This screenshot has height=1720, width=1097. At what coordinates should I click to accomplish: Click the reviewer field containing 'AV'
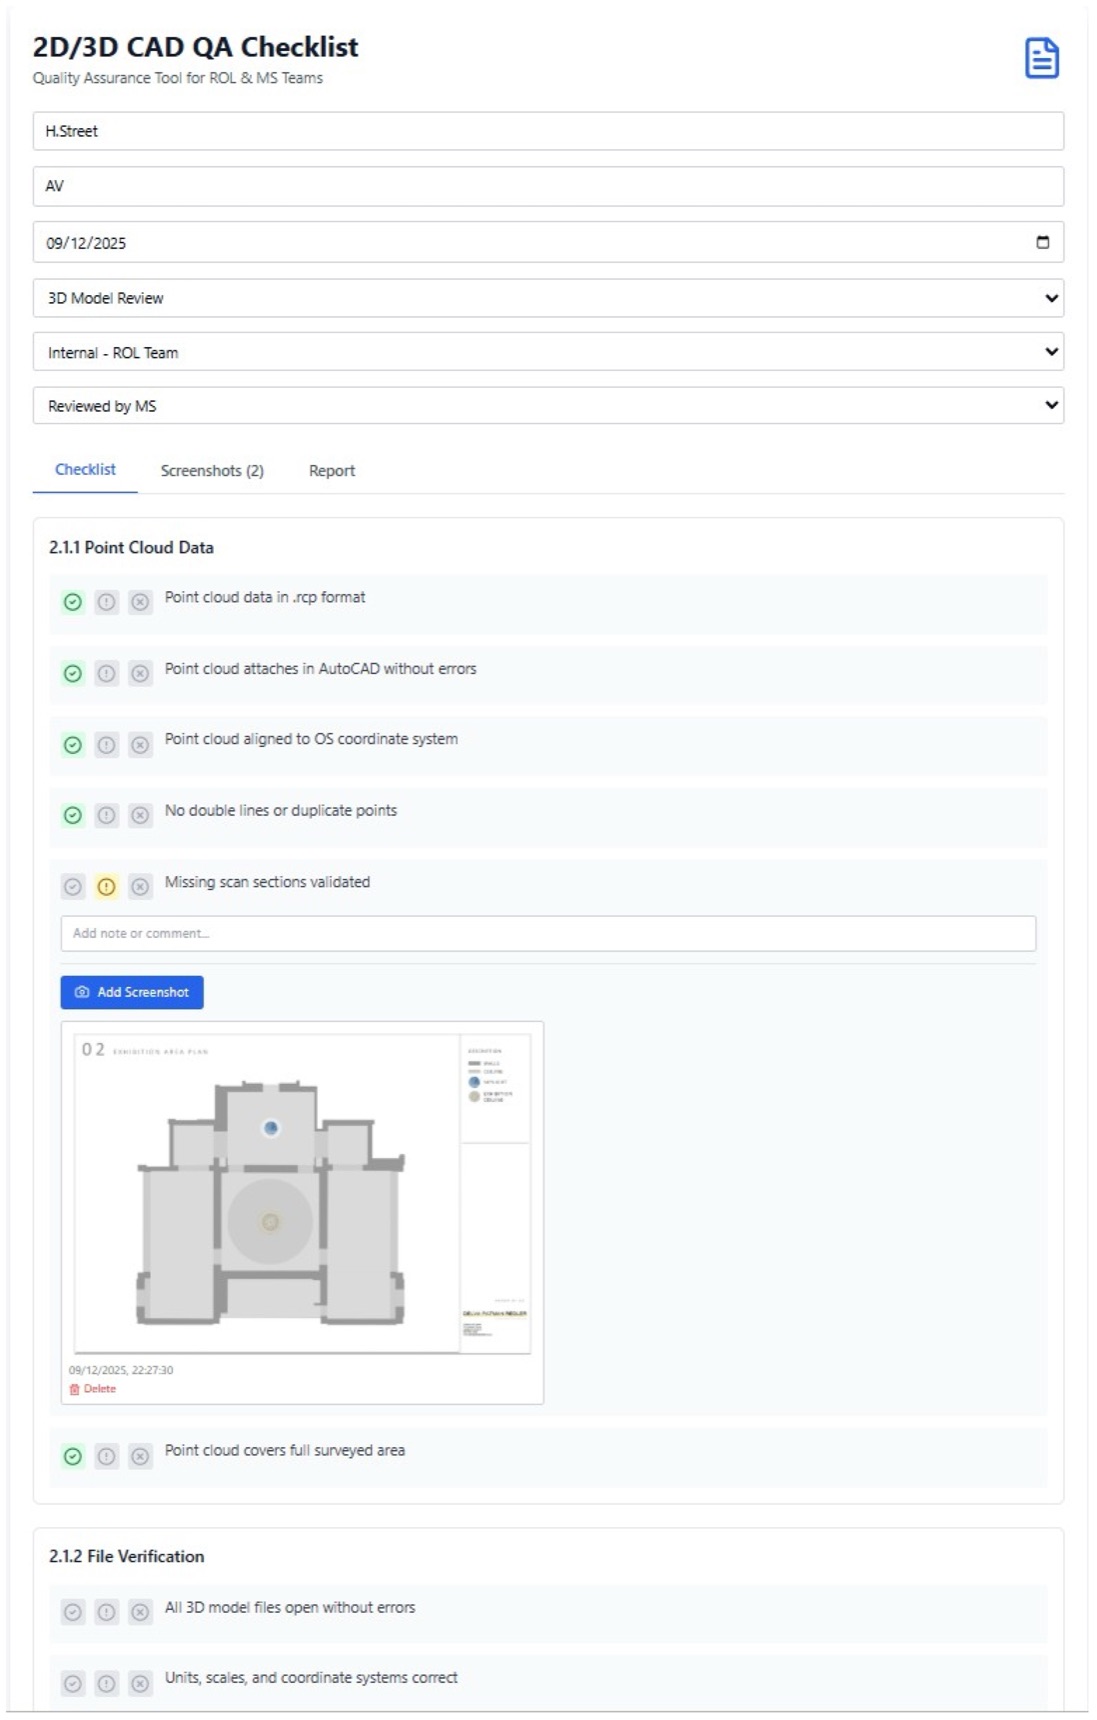click(548, 186)
